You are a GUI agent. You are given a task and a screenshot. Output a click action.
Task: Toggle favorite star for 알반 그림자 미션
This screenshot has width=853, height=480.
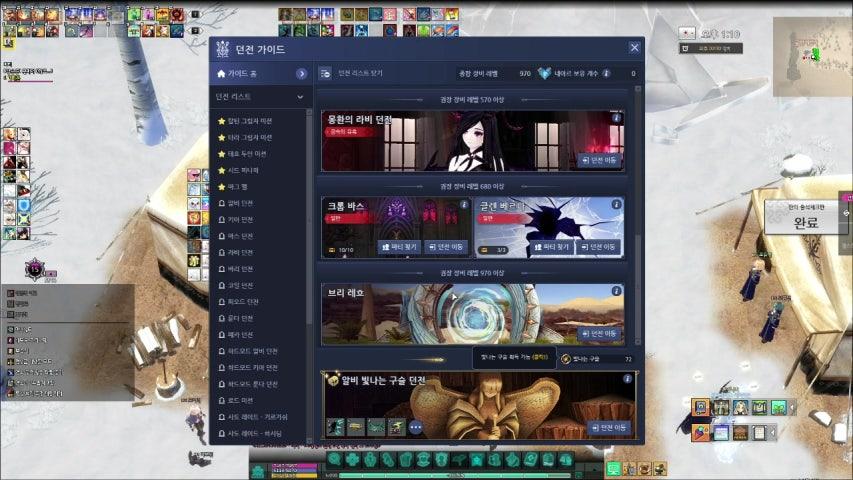221,121
